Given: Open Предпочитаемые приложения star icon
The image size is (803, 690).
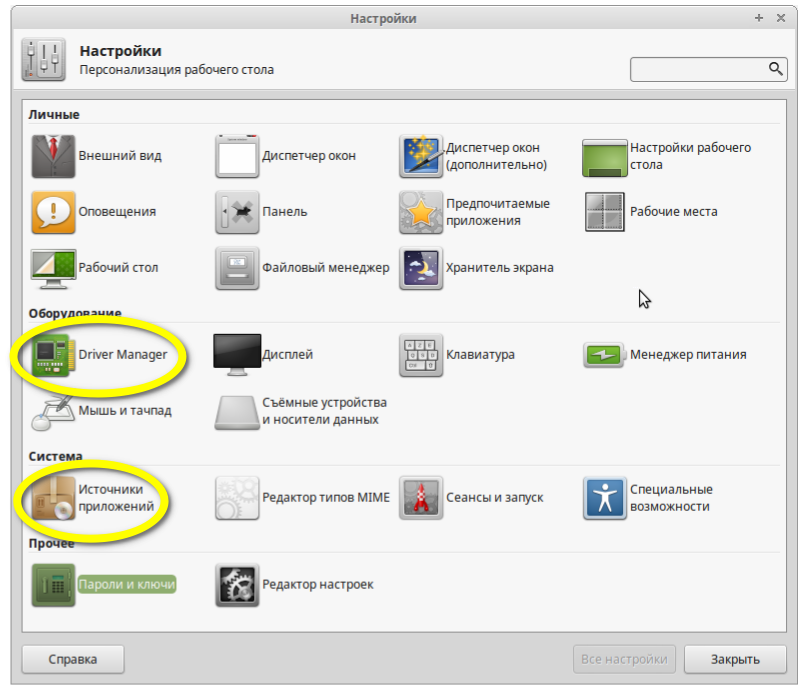Looking at the screenshot, I should [x=421, y=212].
